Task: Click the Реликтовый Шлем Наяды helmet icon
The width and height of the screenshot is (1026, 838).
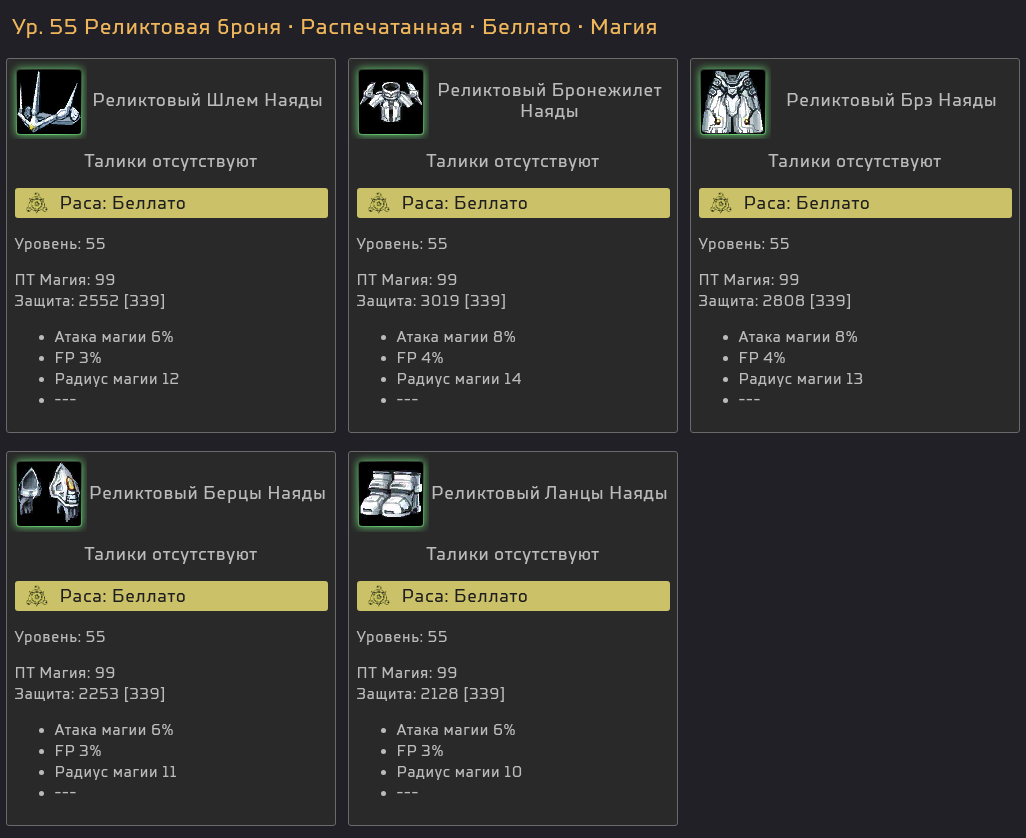Action: [49, 102]
